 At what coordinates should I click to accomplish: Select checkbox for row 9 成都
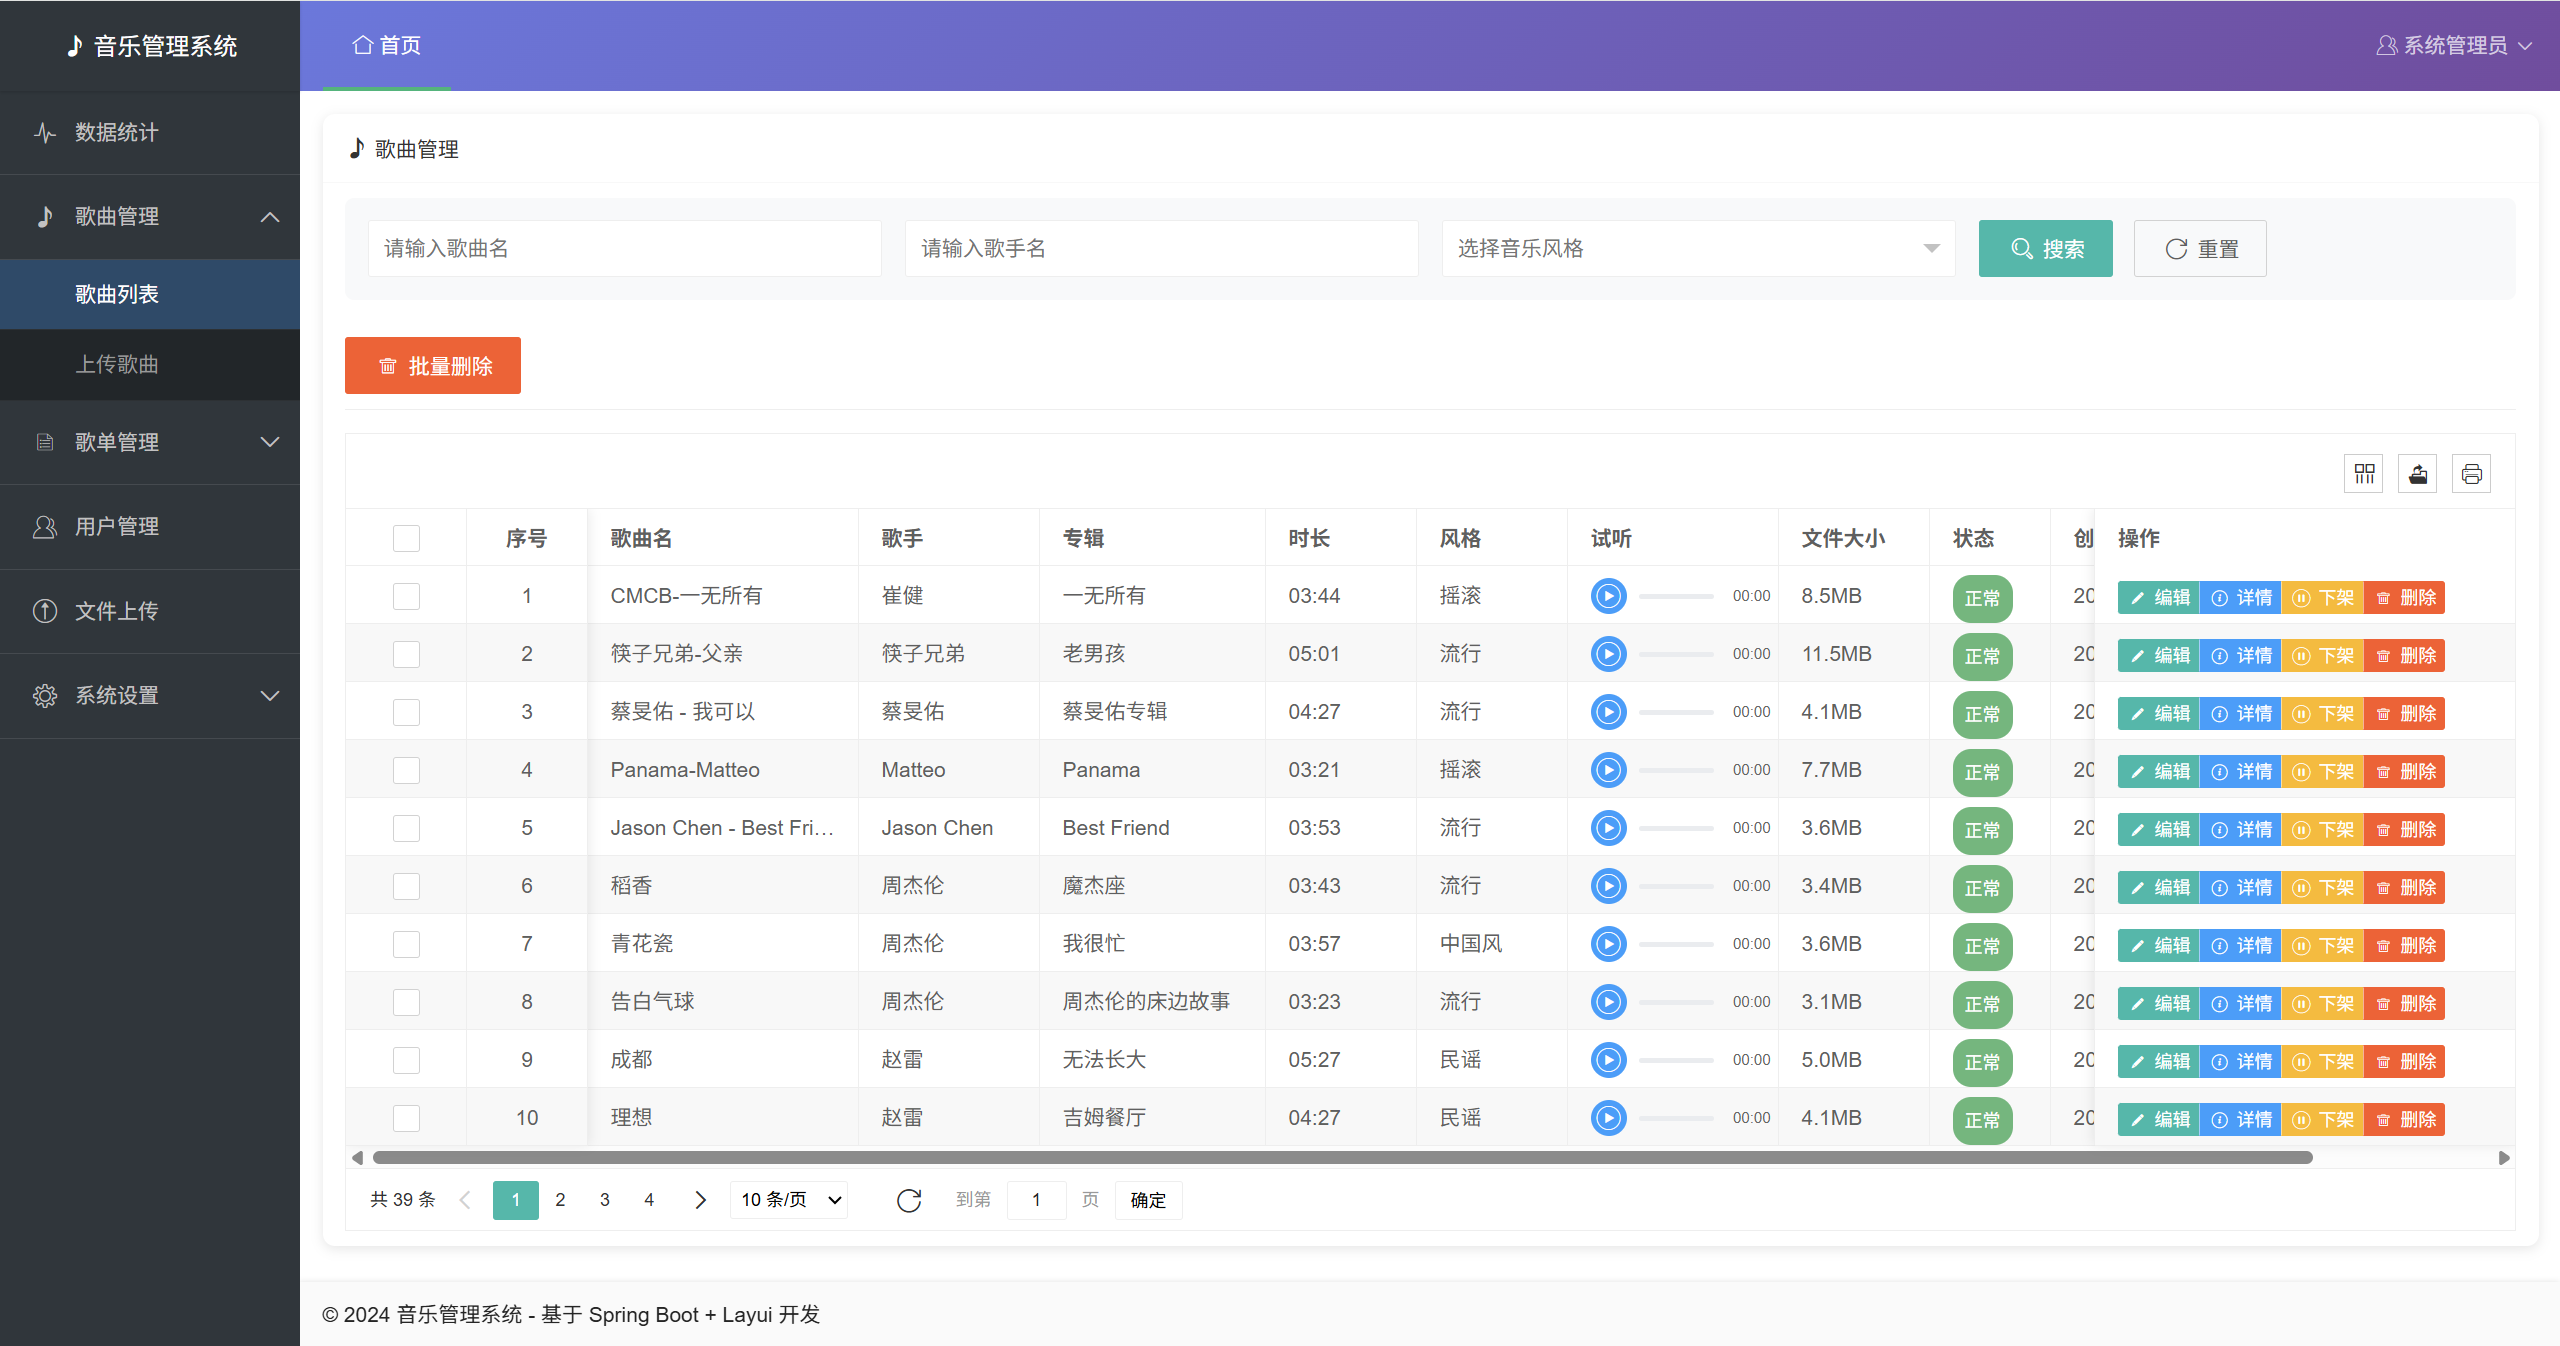coord(406,1060)
